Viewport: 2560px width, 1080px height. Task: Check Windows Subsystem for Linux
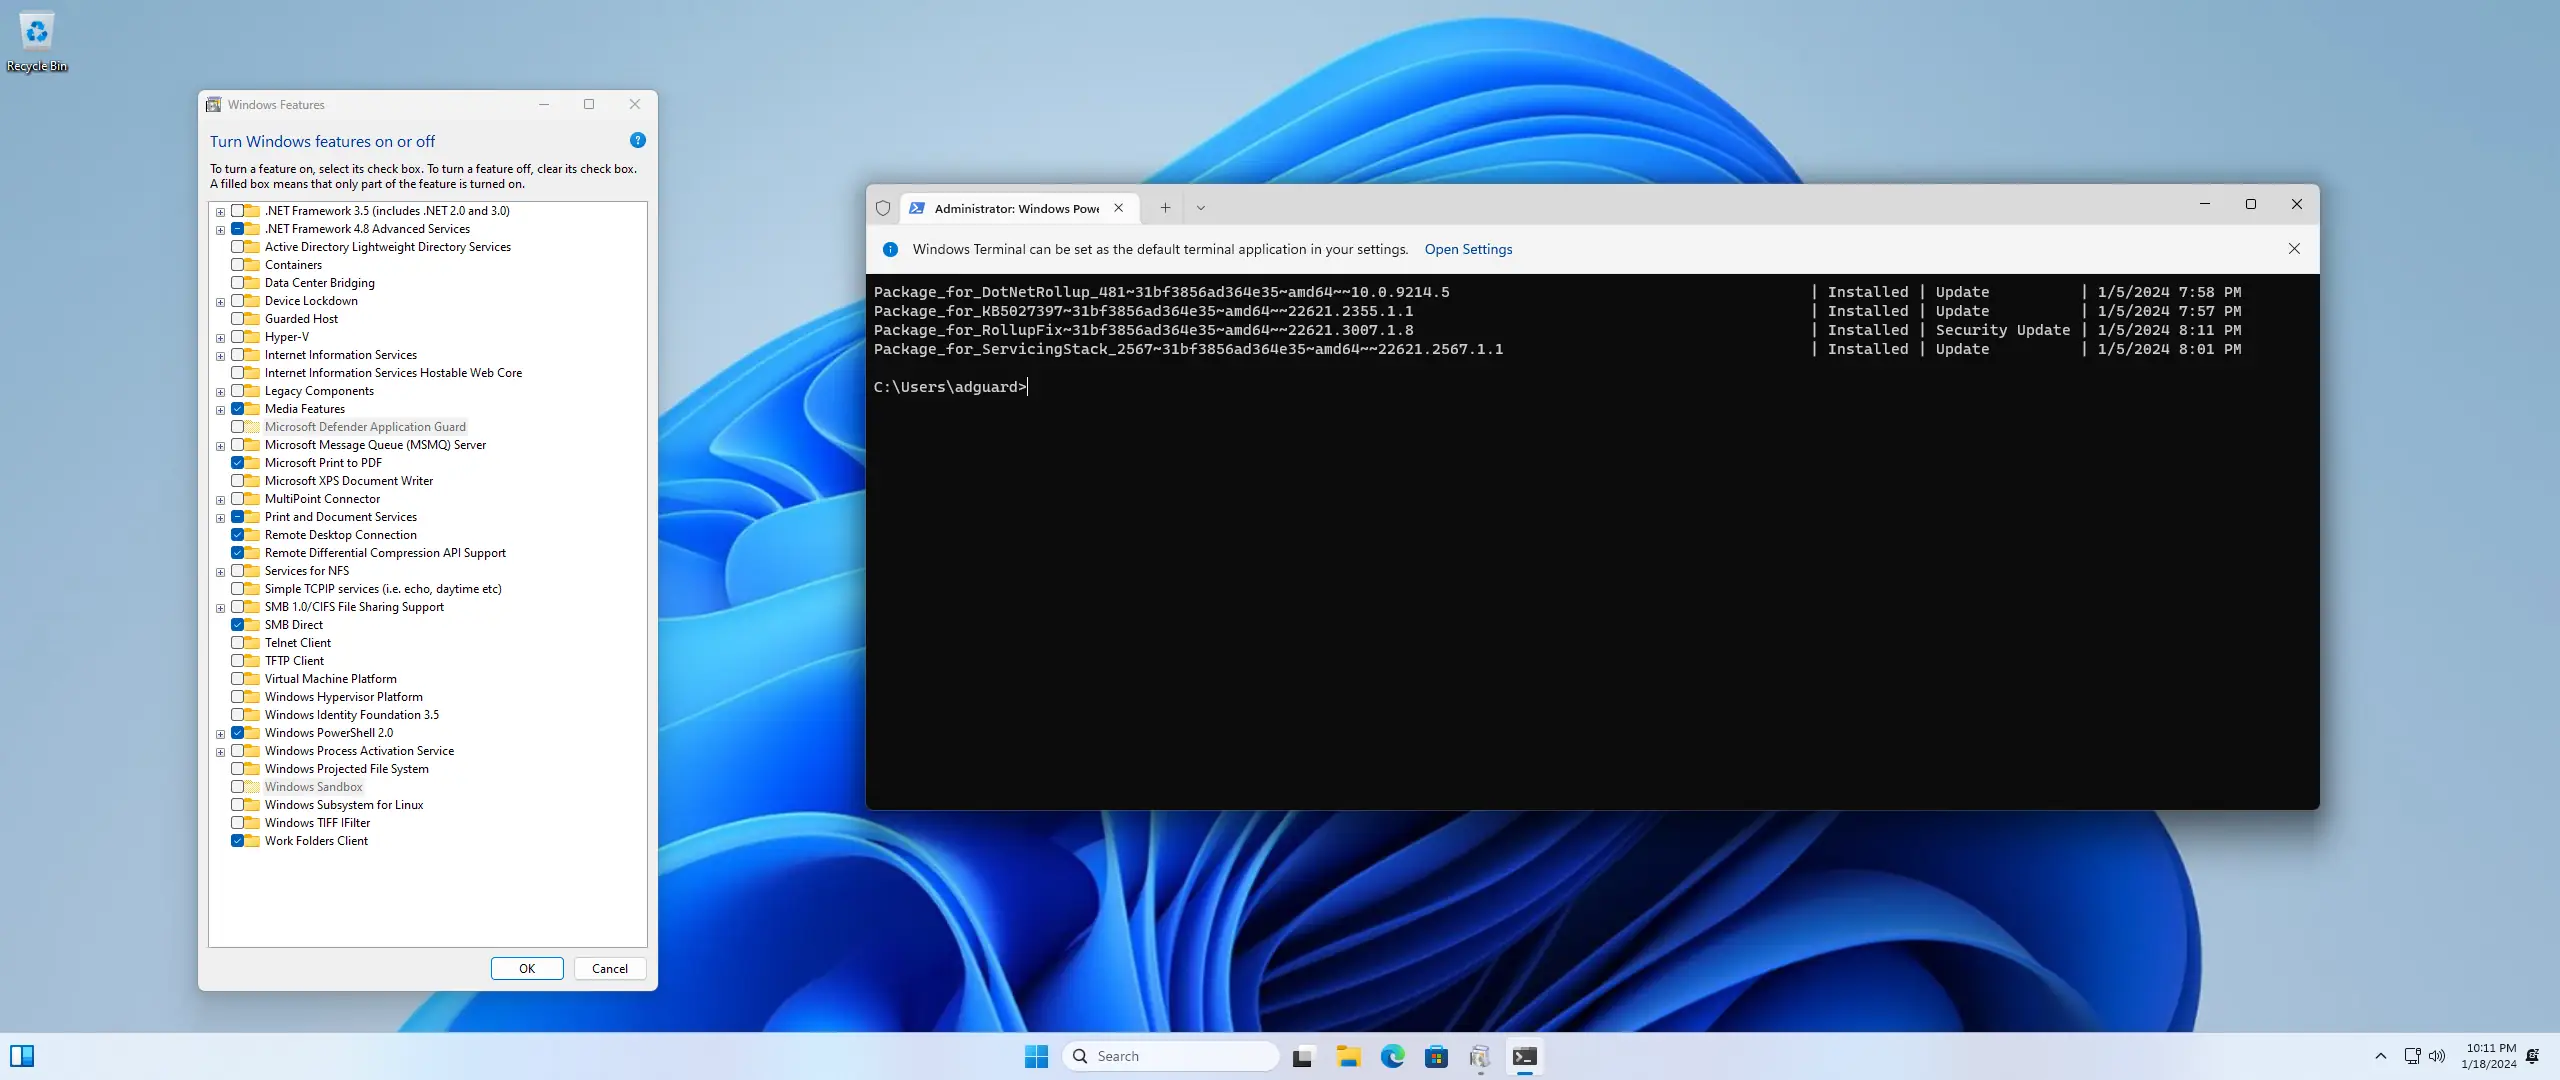238,805
